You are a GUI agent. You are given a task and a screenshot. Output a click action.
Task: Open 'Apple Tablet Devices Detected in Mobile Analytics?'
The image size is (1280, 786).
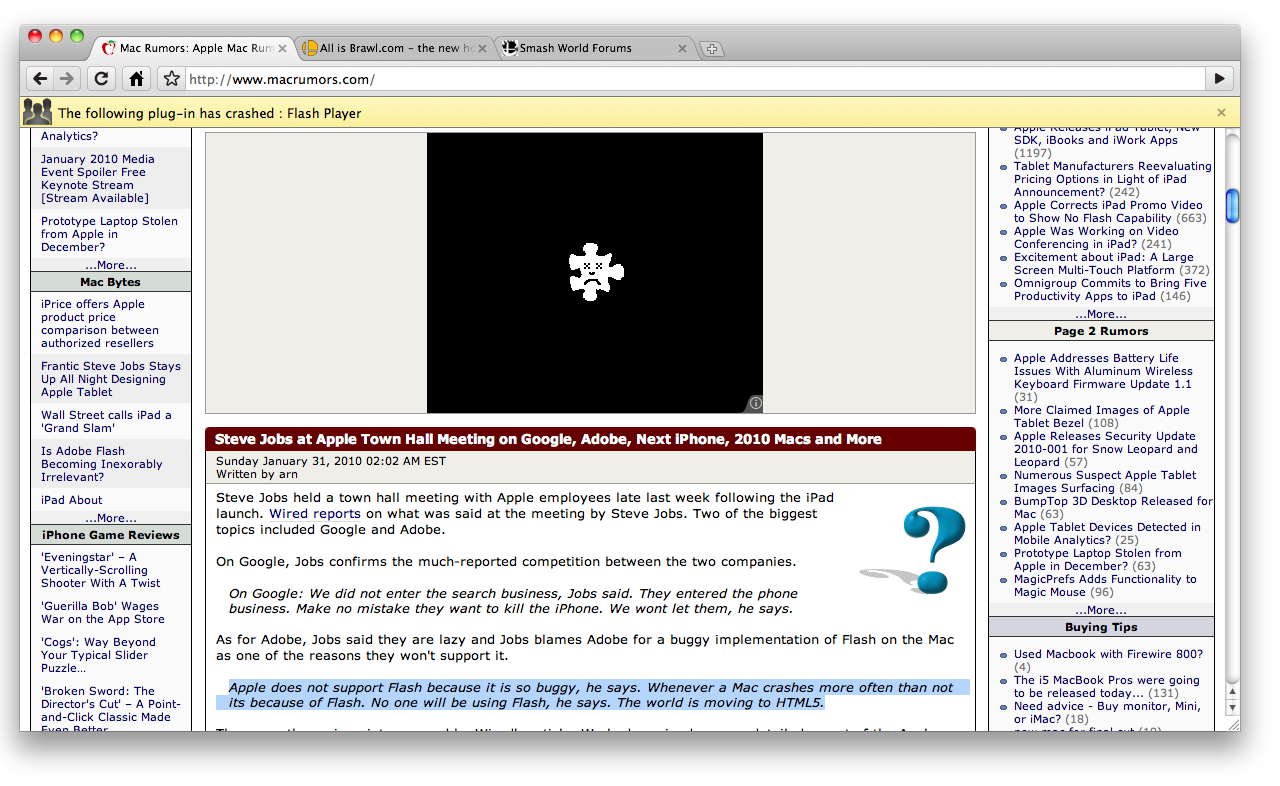point(1107,533)
